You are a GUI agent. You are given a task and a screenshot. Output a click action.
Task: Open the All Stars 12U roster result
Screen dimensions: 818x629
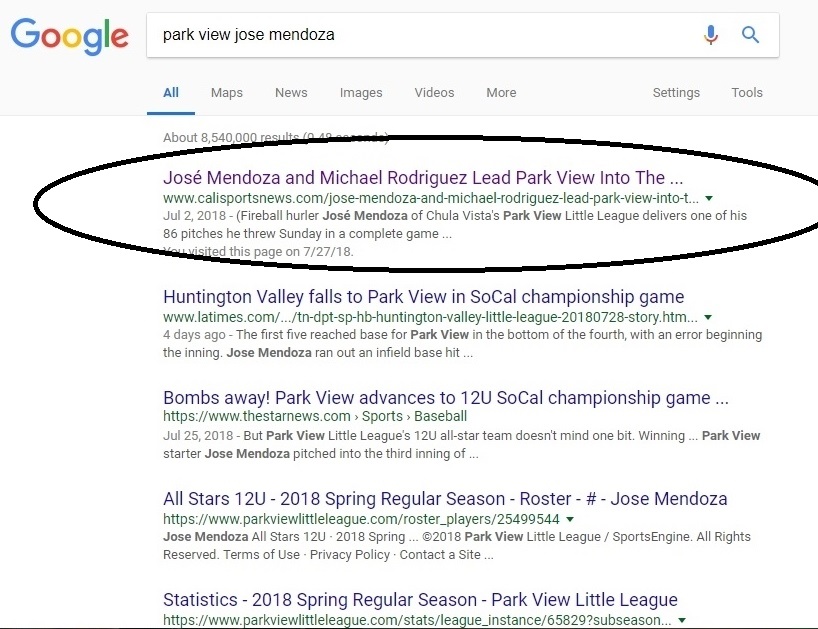[x=445, y=499]
